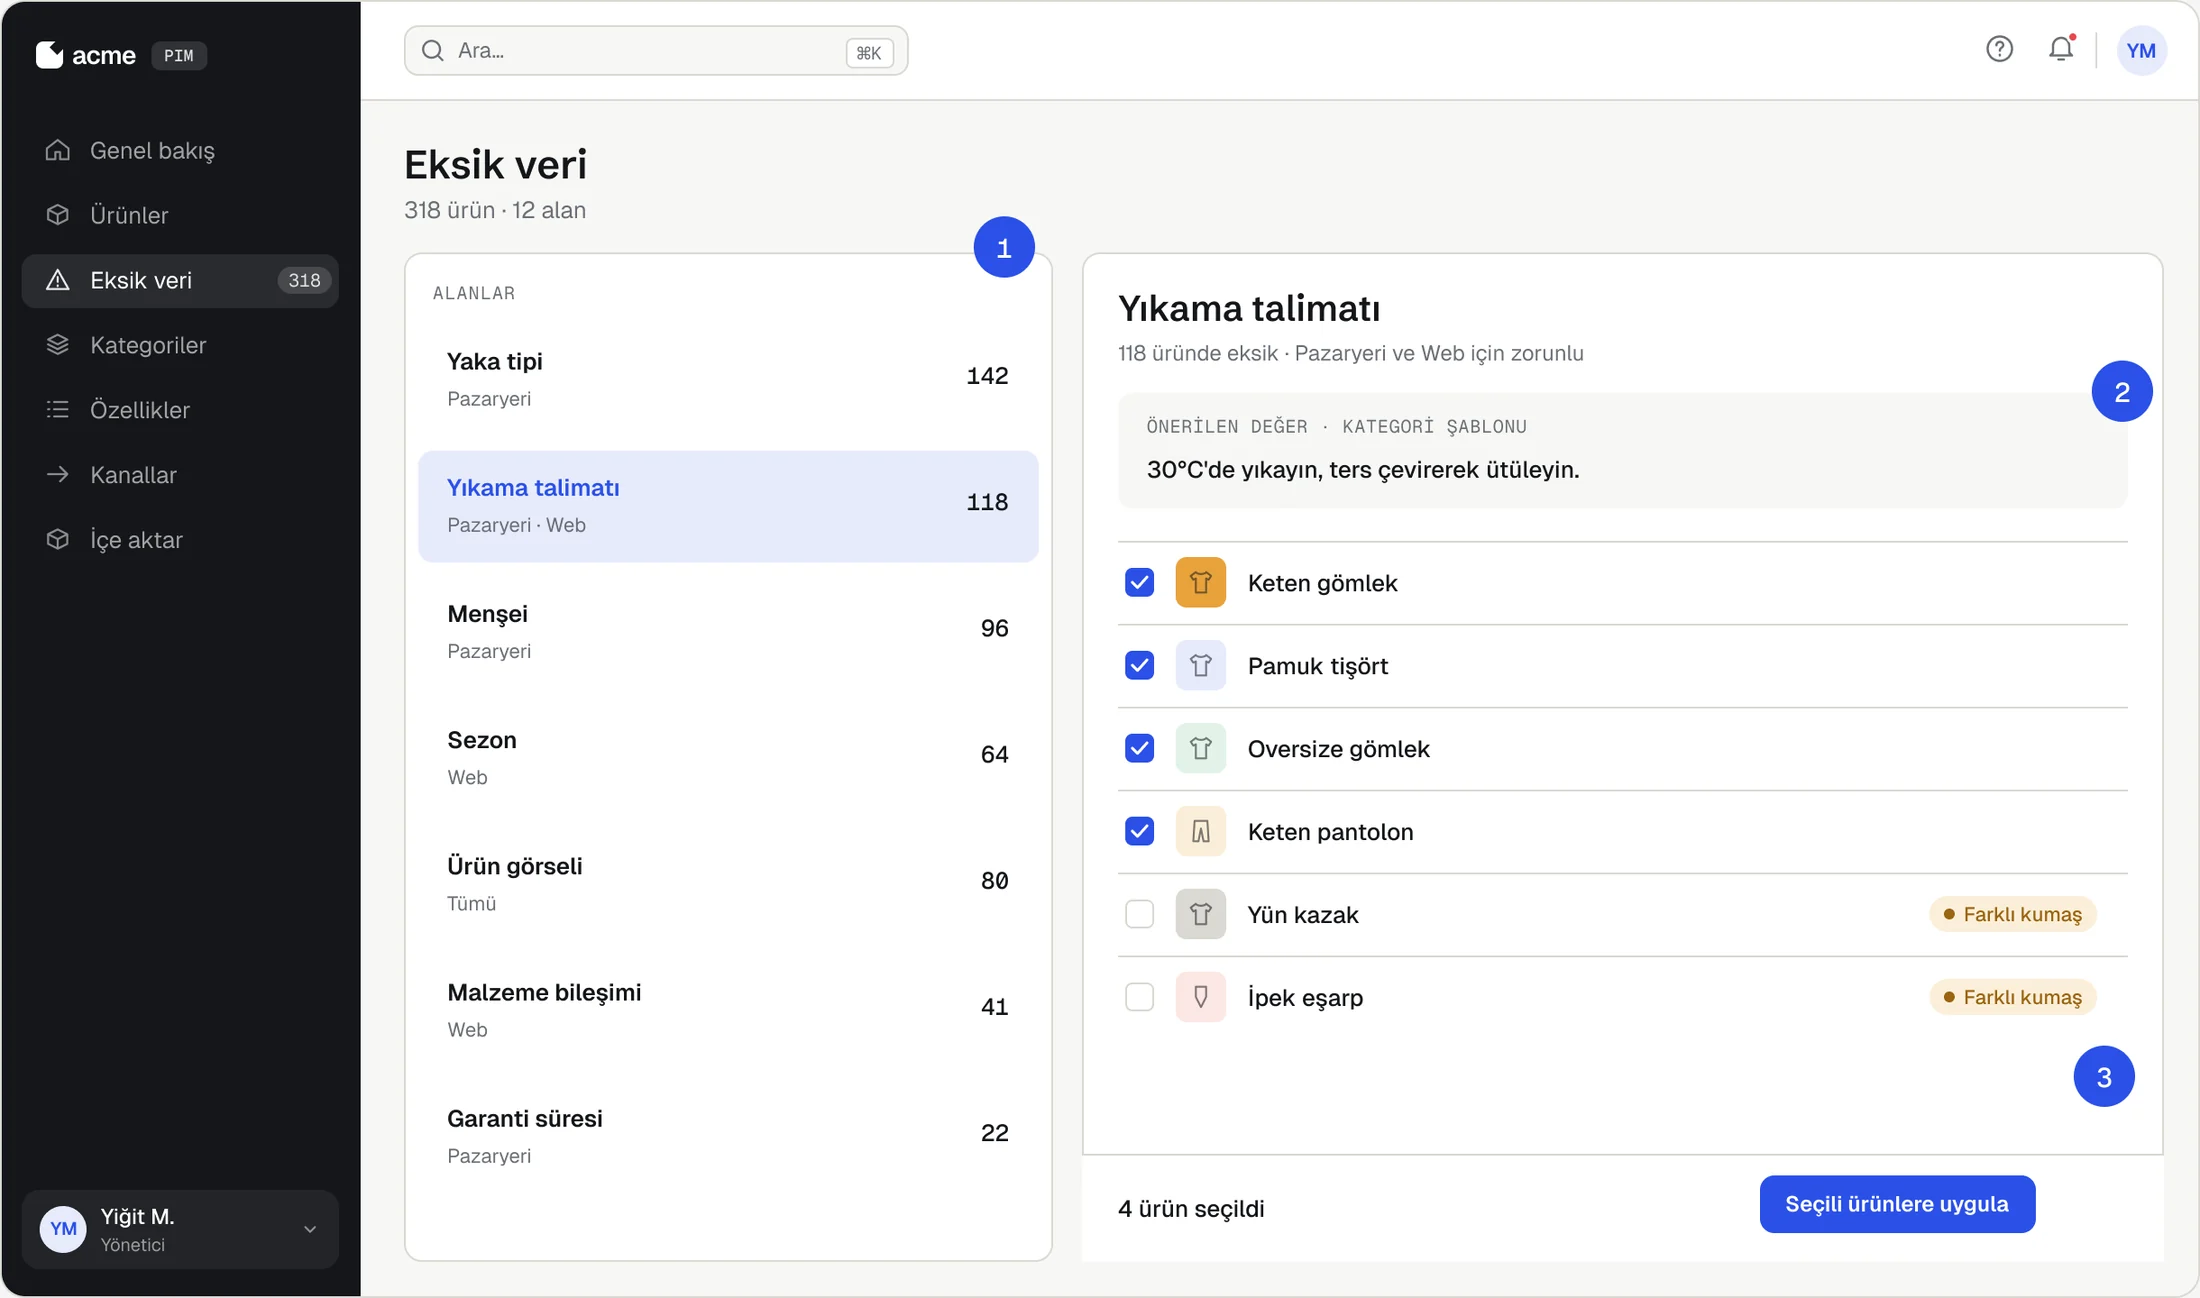Check the Yün kazak checkbox

pos(1139,914)
